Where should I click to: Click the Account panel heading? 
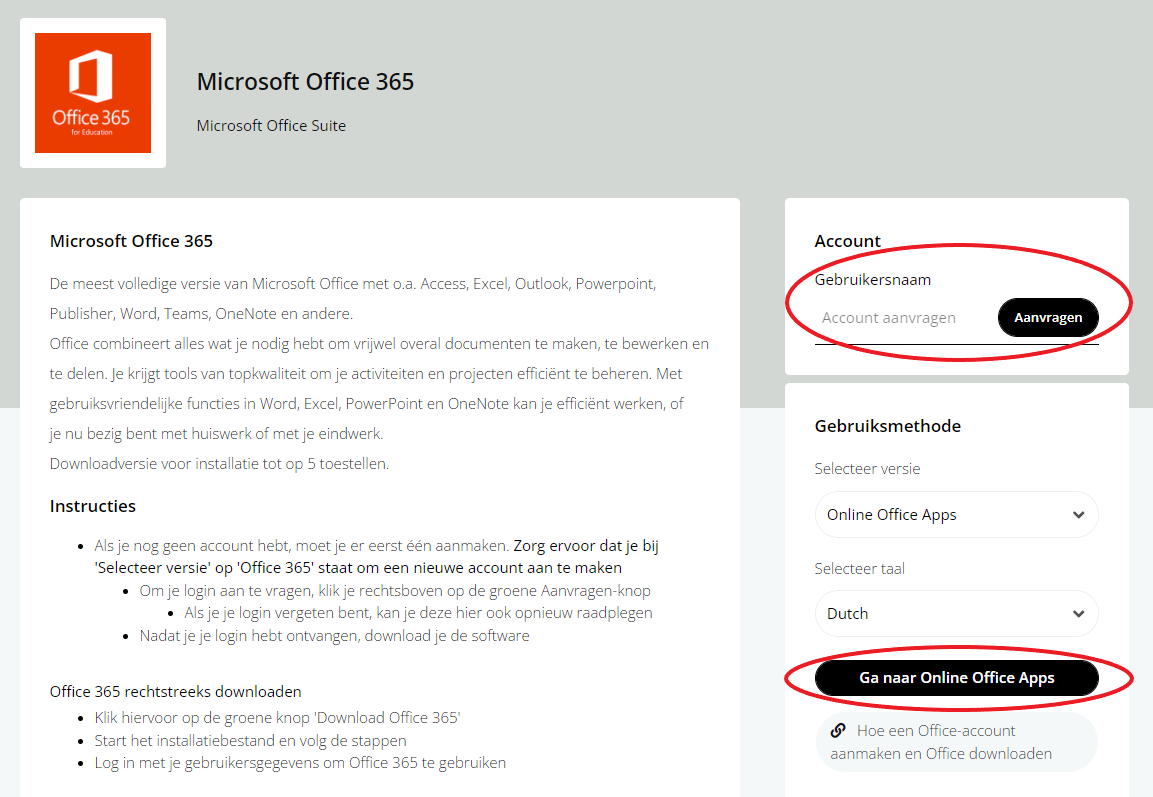pos(847,241)
